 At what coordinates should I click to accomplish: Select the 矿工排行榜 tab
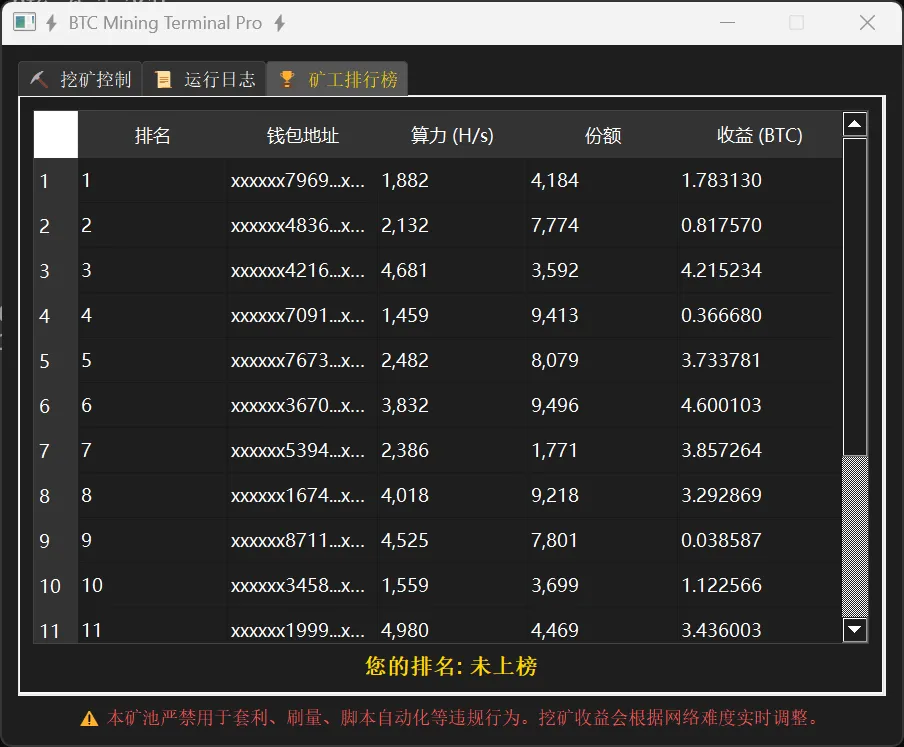click(337, 78)
